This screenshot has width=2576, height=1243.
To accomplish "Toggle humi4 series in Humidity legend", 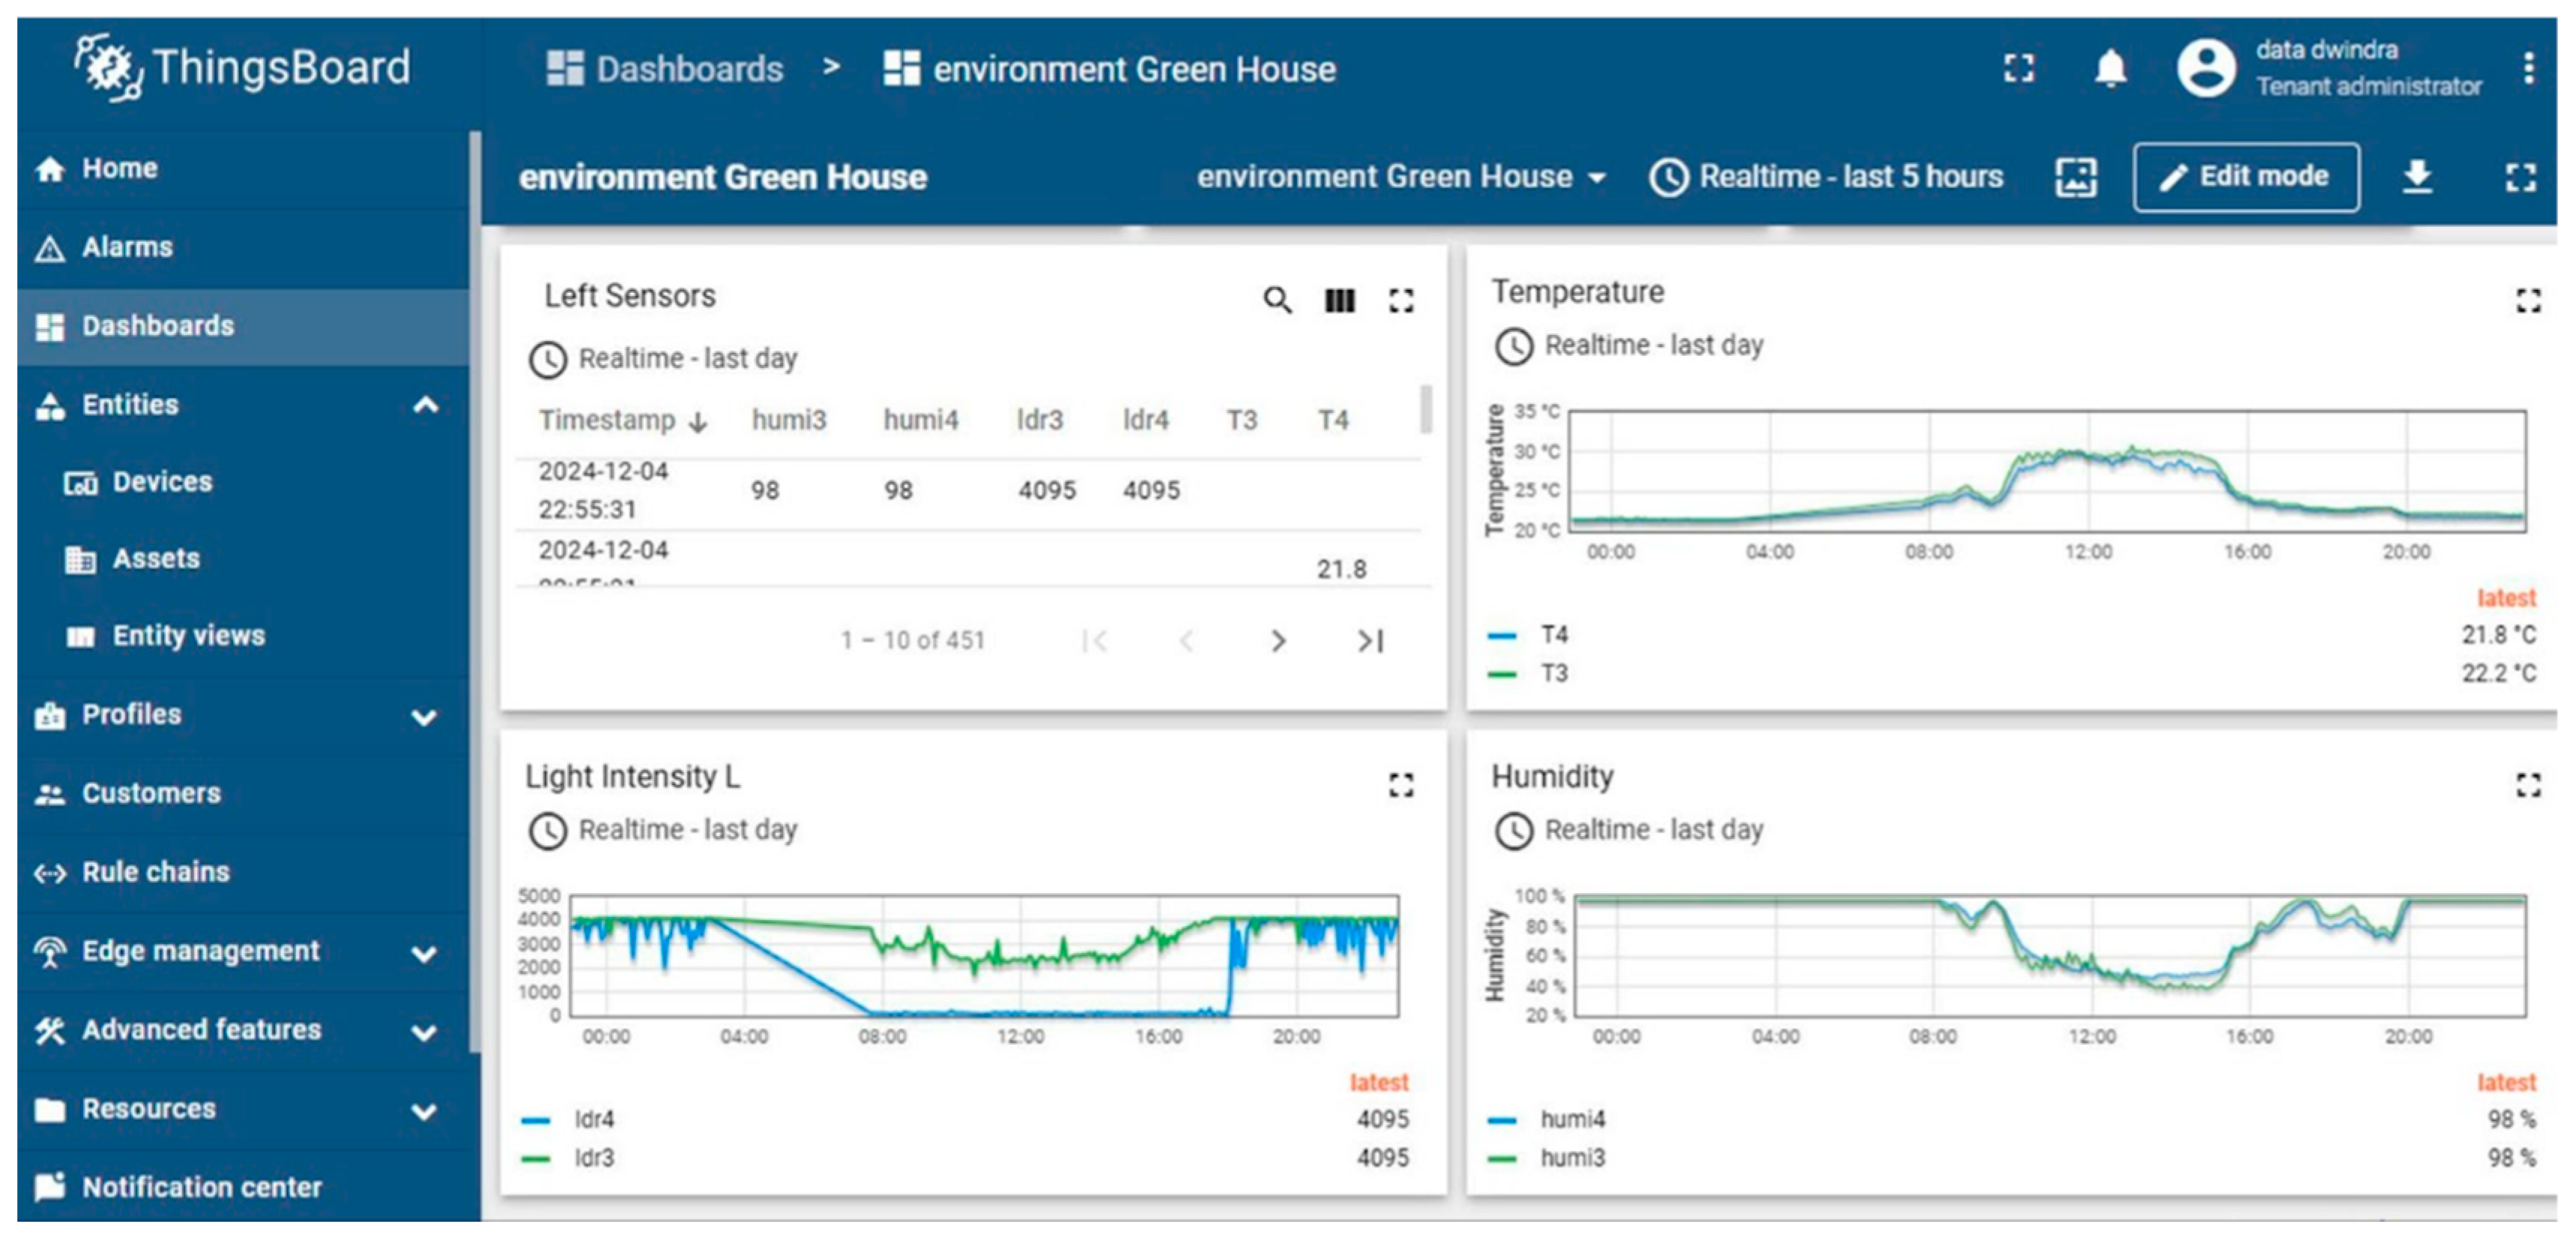I will pos(1571,1119).
